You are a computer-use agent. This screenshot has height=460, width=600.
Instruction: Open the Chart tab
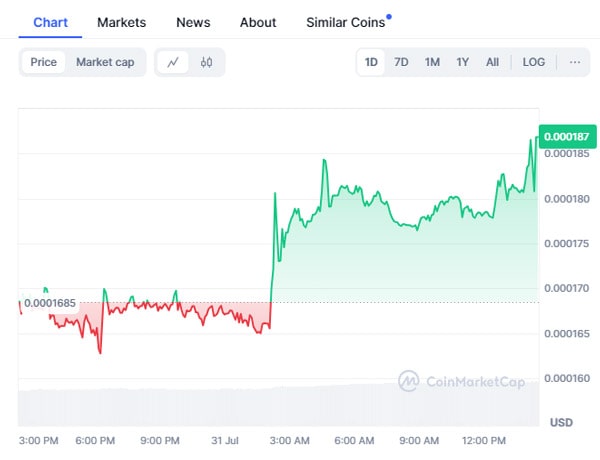pyautogui.click(x=50, y=22)
